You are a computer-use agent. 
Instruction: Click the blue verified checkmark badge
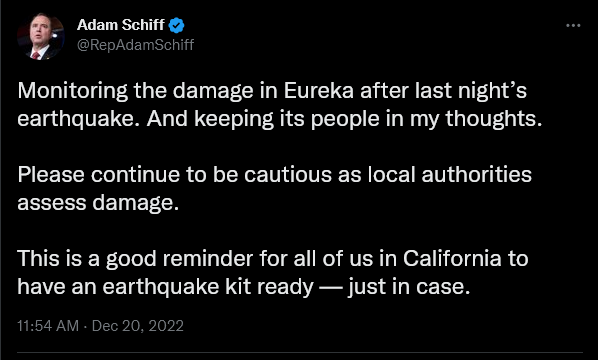pos(176,26)
